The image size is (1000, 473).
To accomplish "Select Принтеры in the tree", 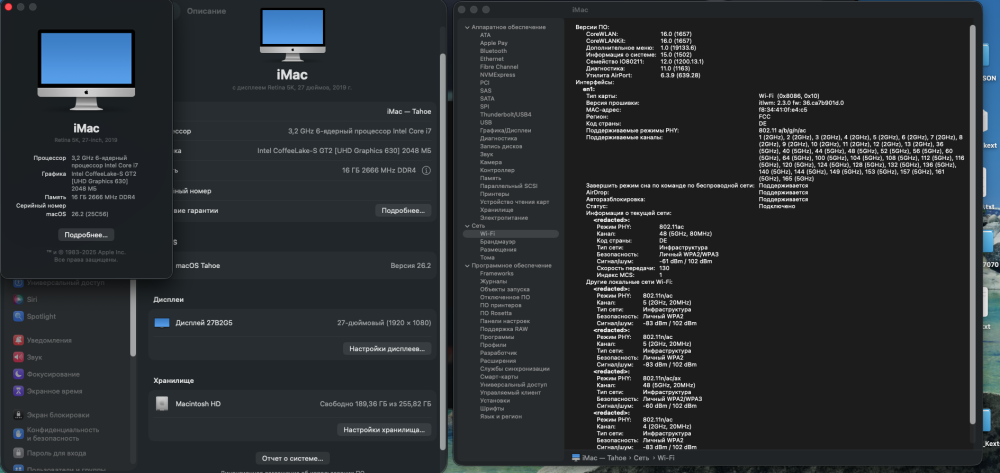I will coord(494,194).
